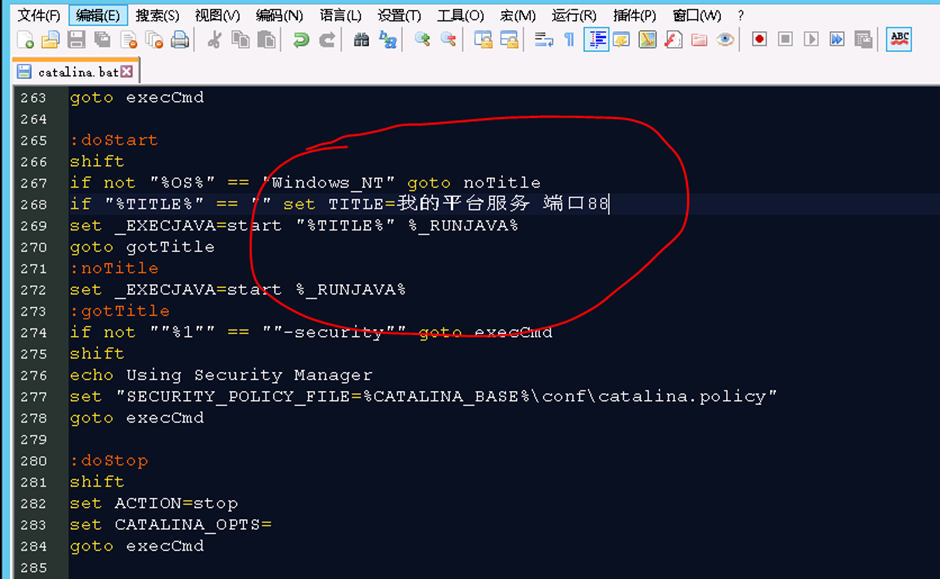The width and height of the screenshot is (940, 579).
Task: Toggle show all characters pilcrow icon
Action: pos(570,40)
